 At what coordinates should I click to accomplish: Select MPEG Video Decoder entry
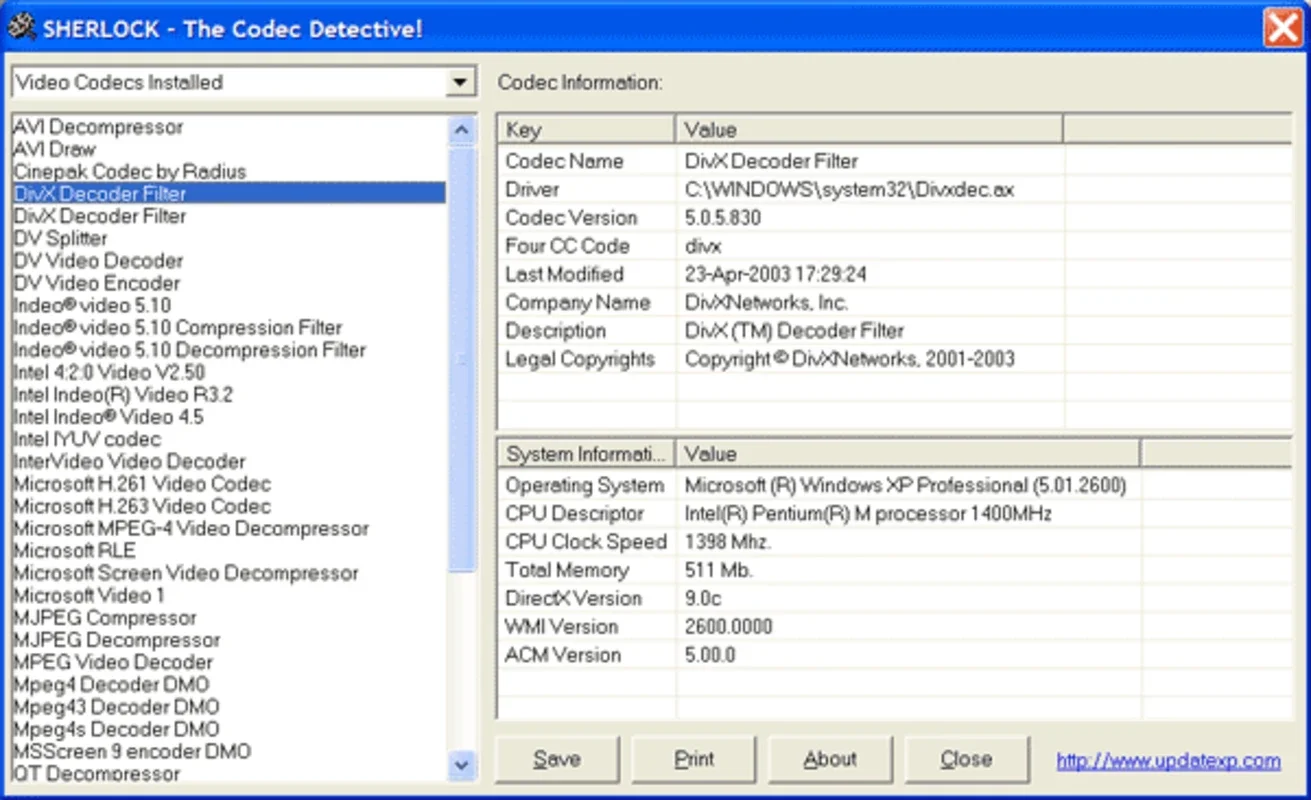pyautogui.click(x=229, y=662)
